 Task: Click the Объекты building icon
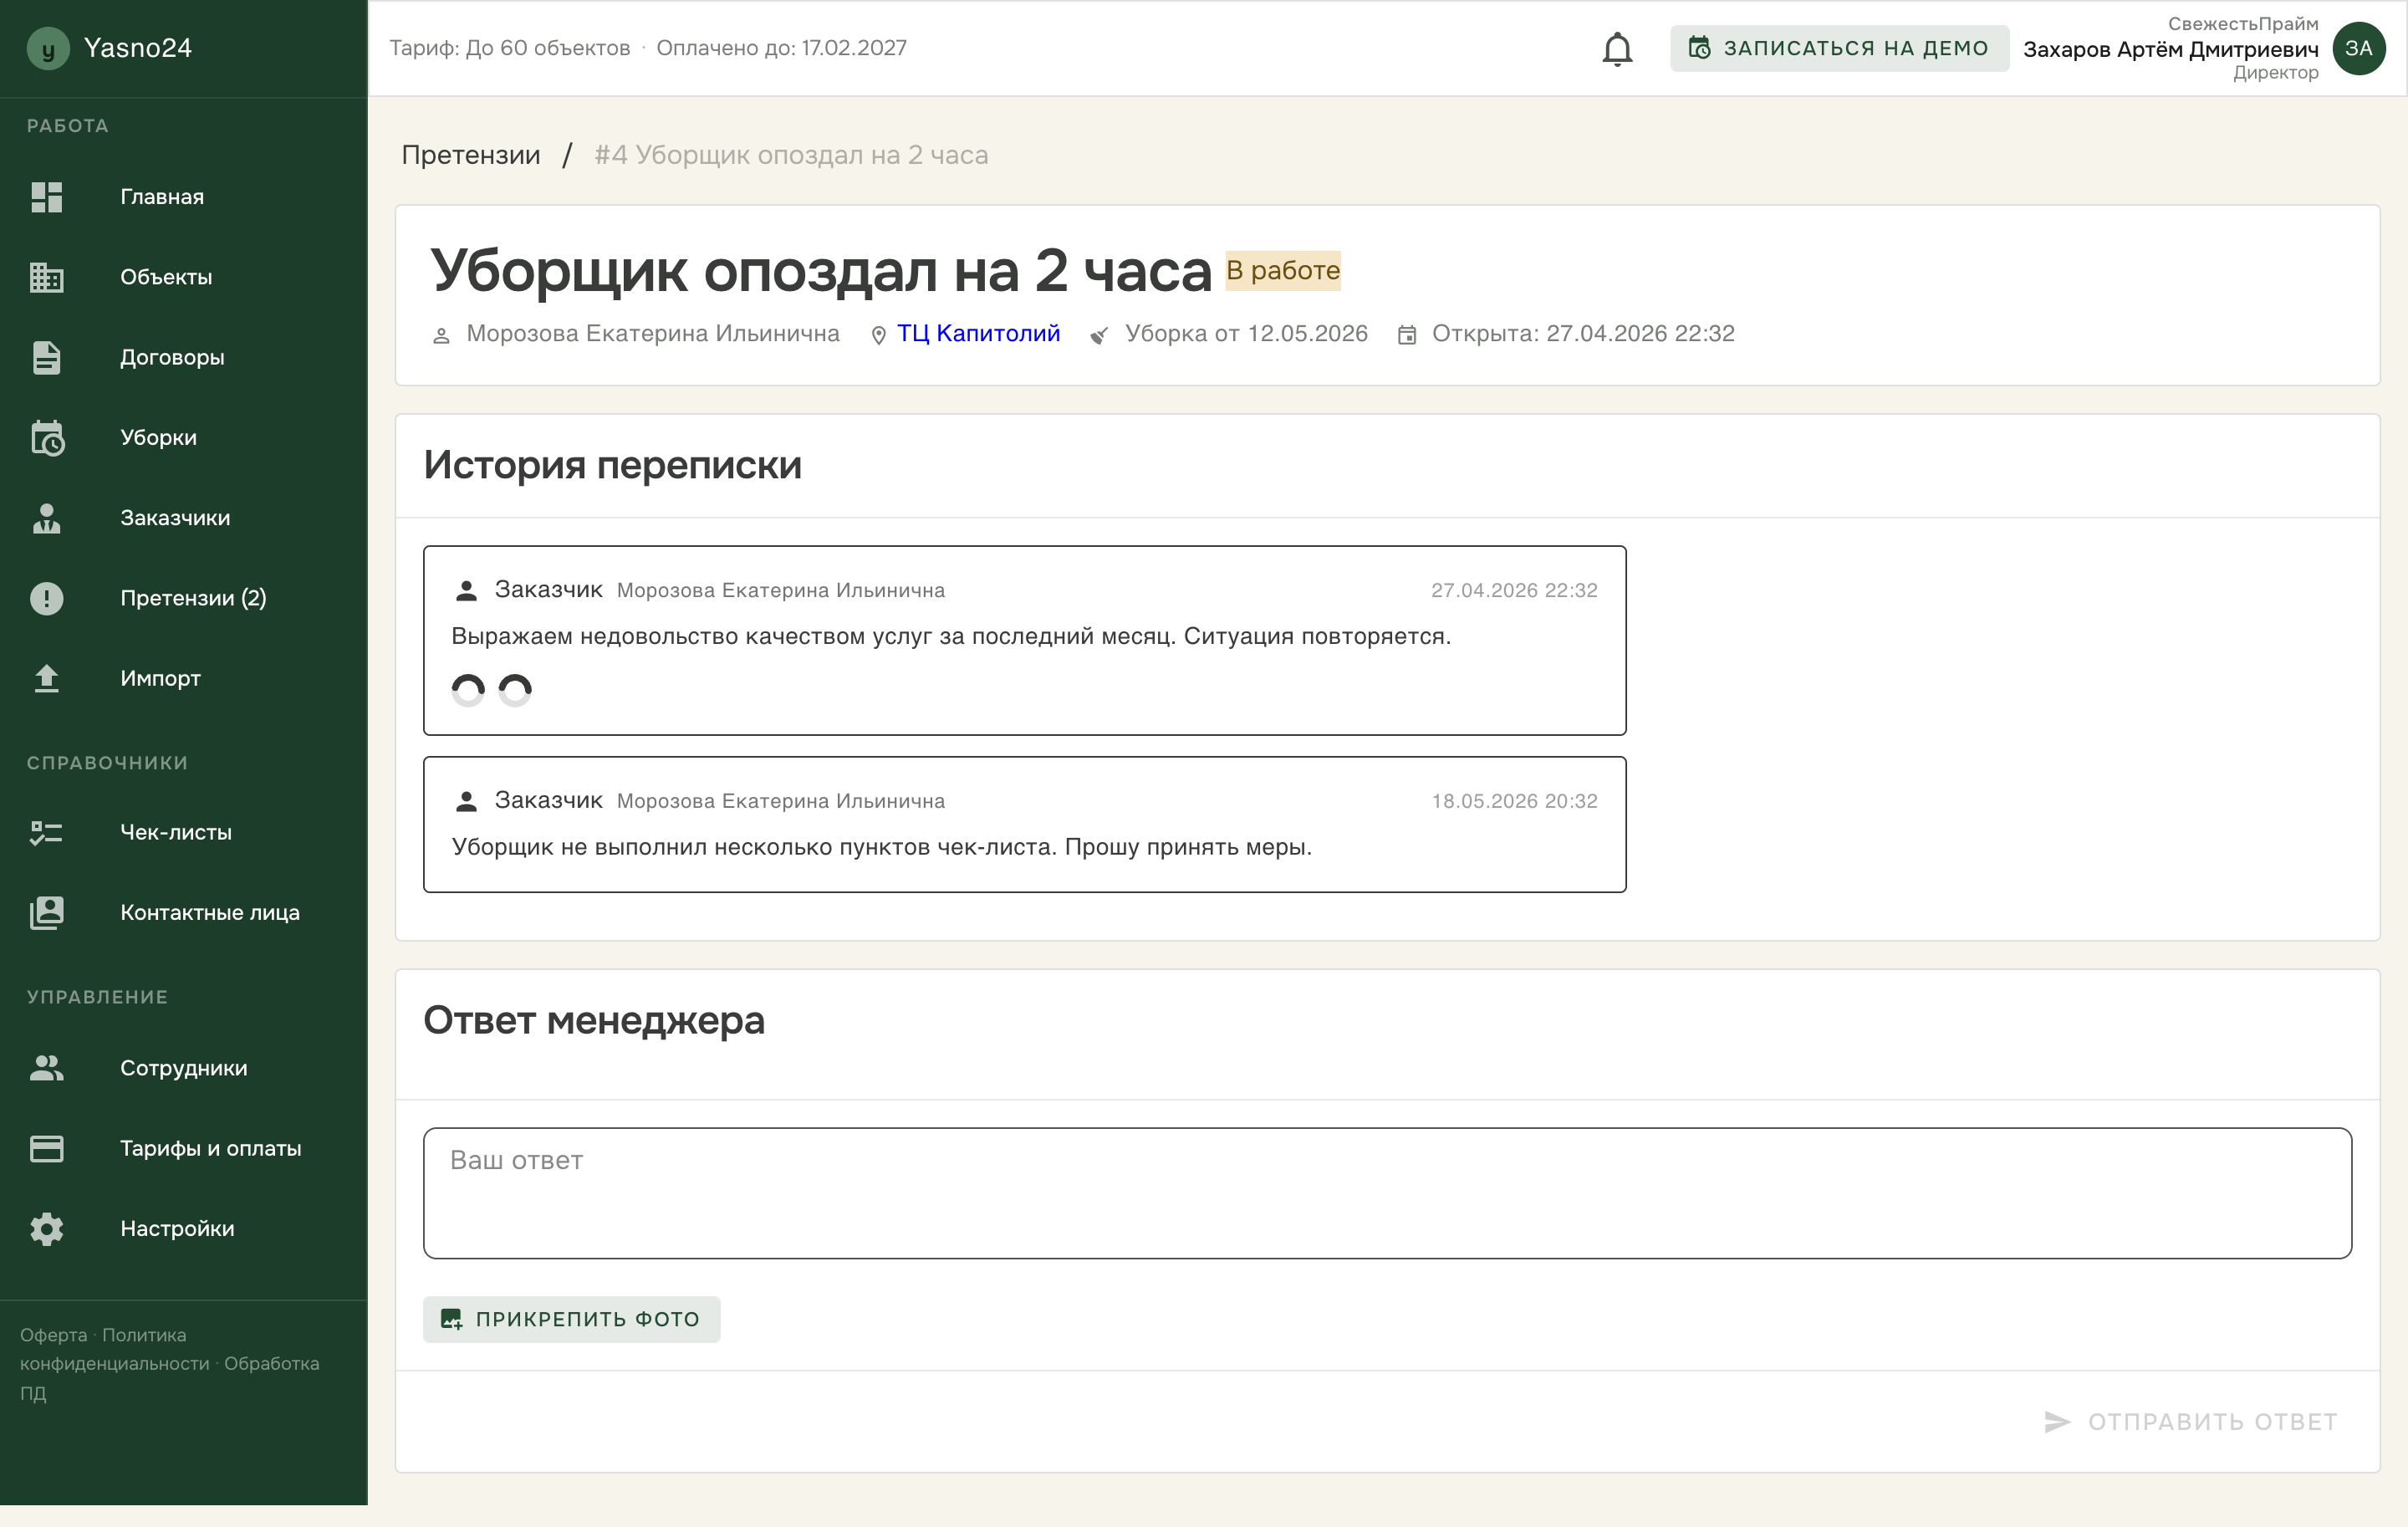(x=46, y=277)
